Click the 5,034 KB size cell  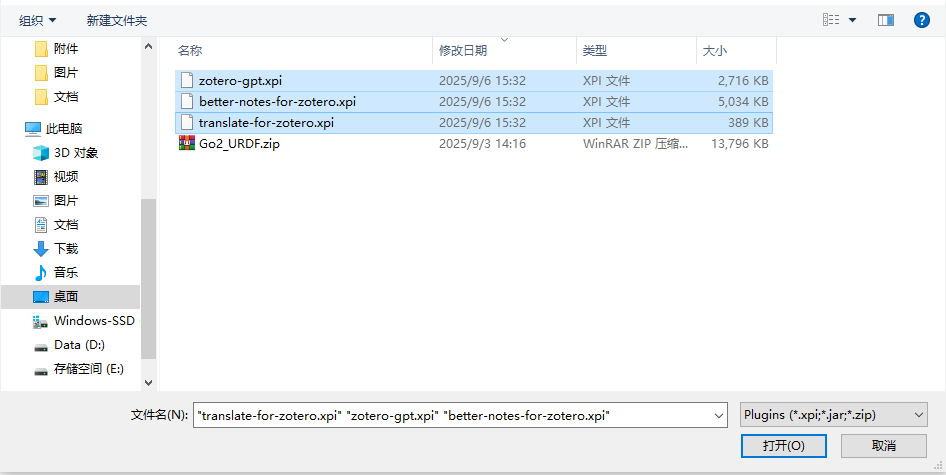point(743,101)
